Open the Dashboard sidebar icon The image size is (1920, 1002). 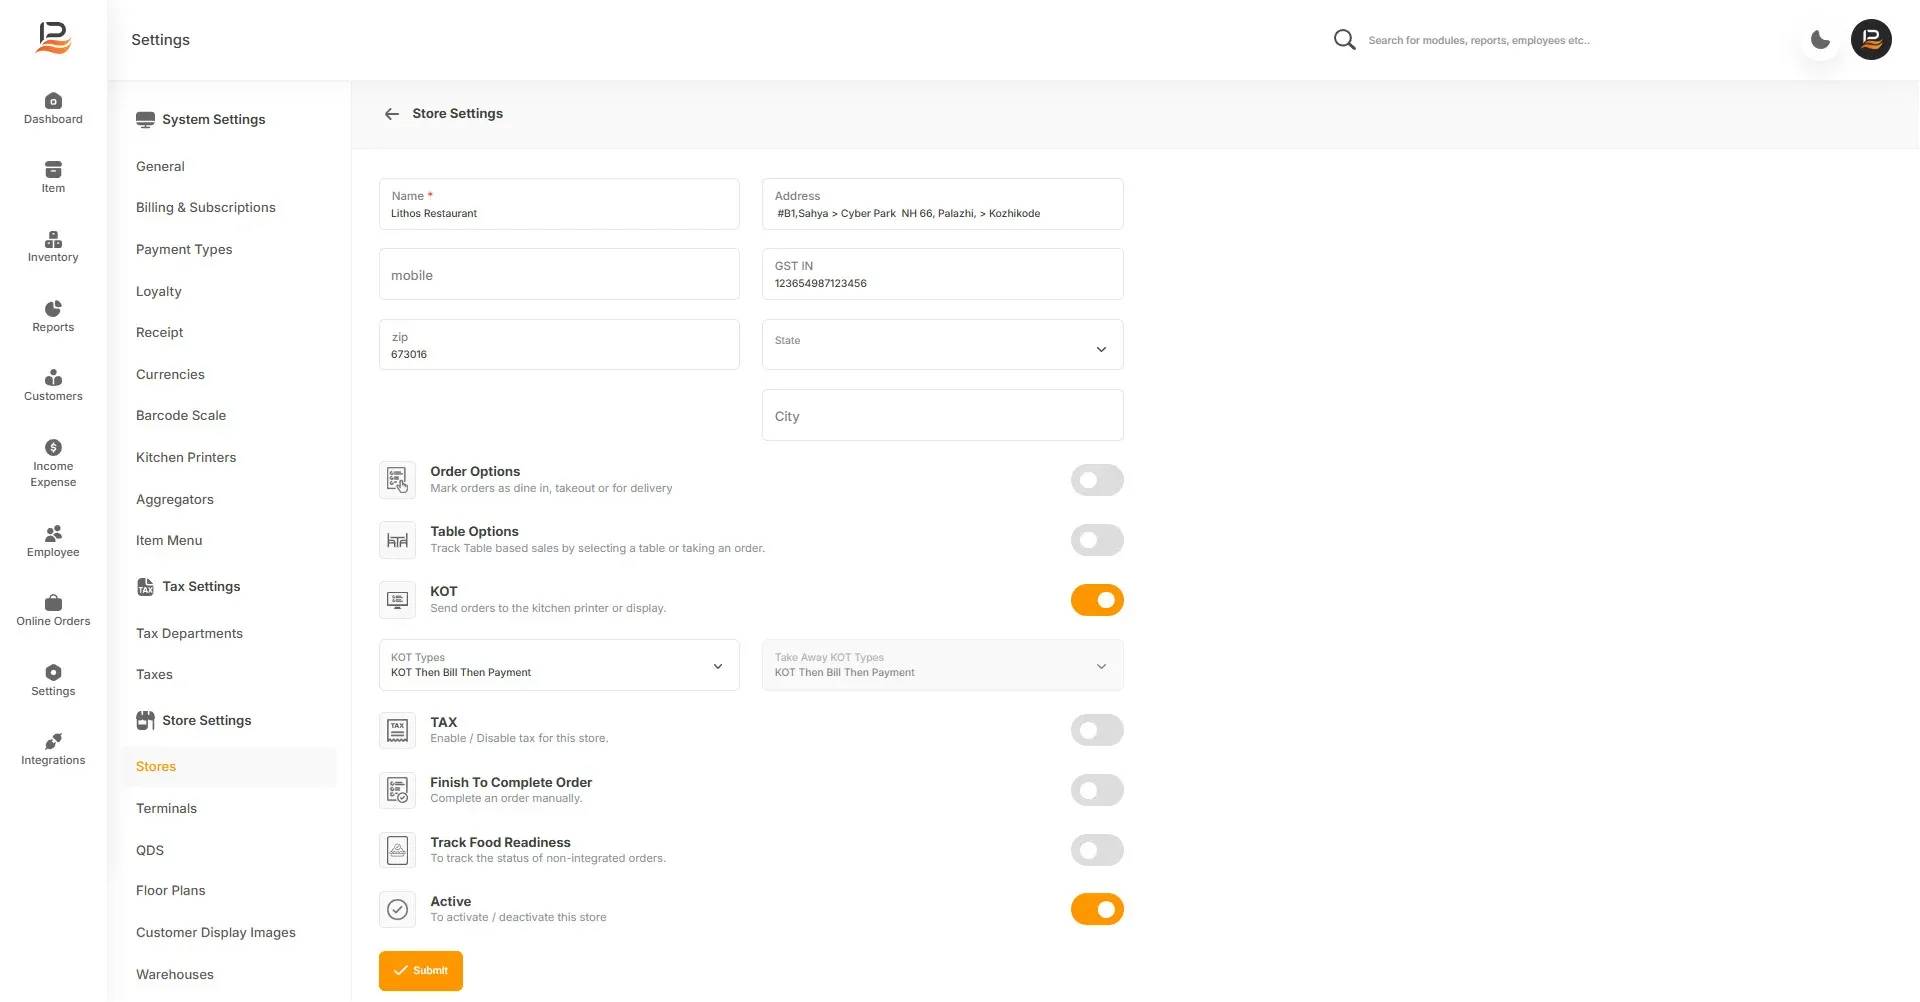(x=53, y=101)
